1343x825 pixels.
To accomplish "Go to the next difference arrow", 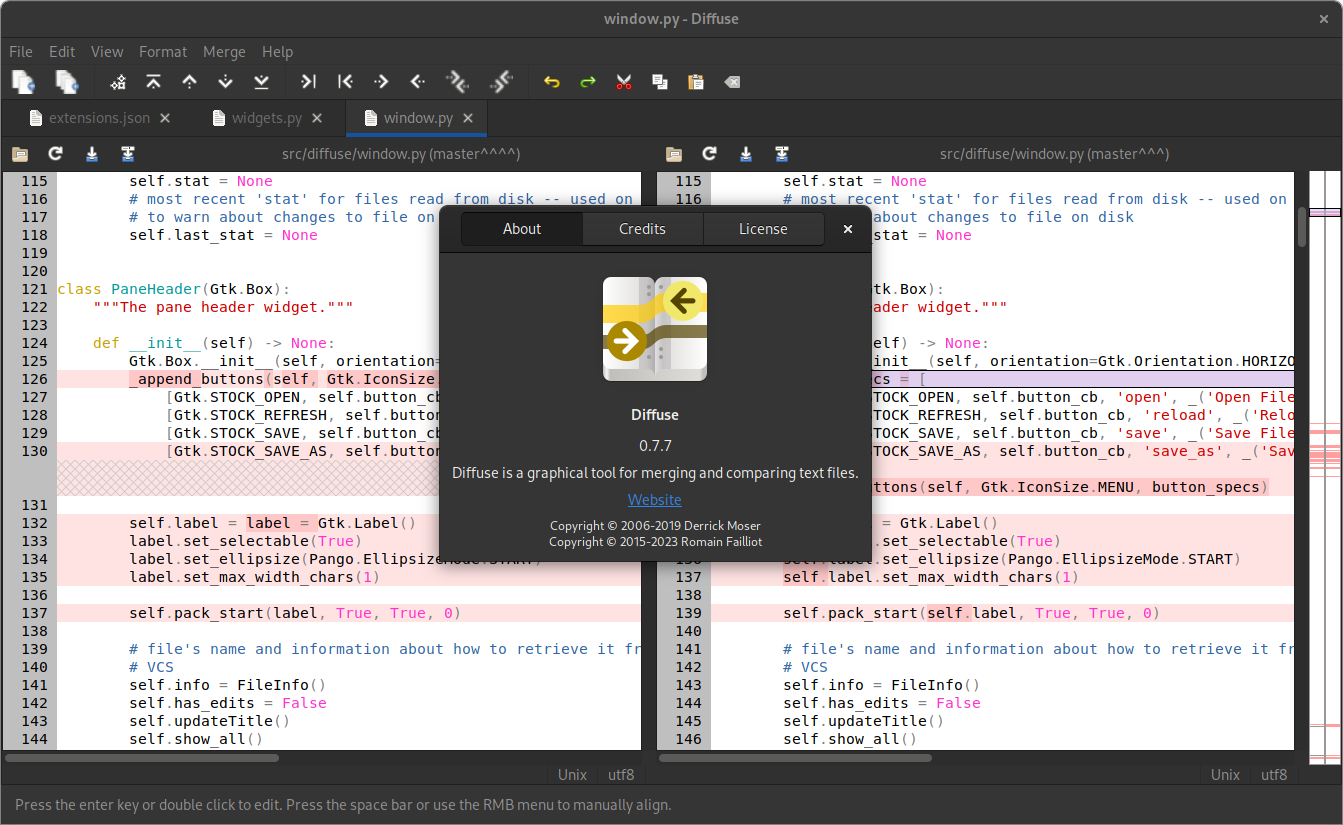I will [x=225, y=82].
